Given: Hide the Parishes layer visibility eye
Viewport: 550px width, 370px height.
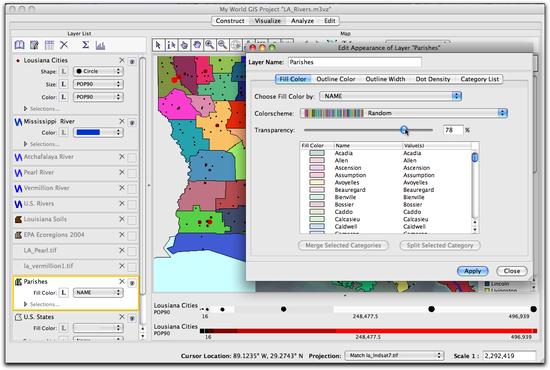Looking at the screenshot, I should click(132, 283).
